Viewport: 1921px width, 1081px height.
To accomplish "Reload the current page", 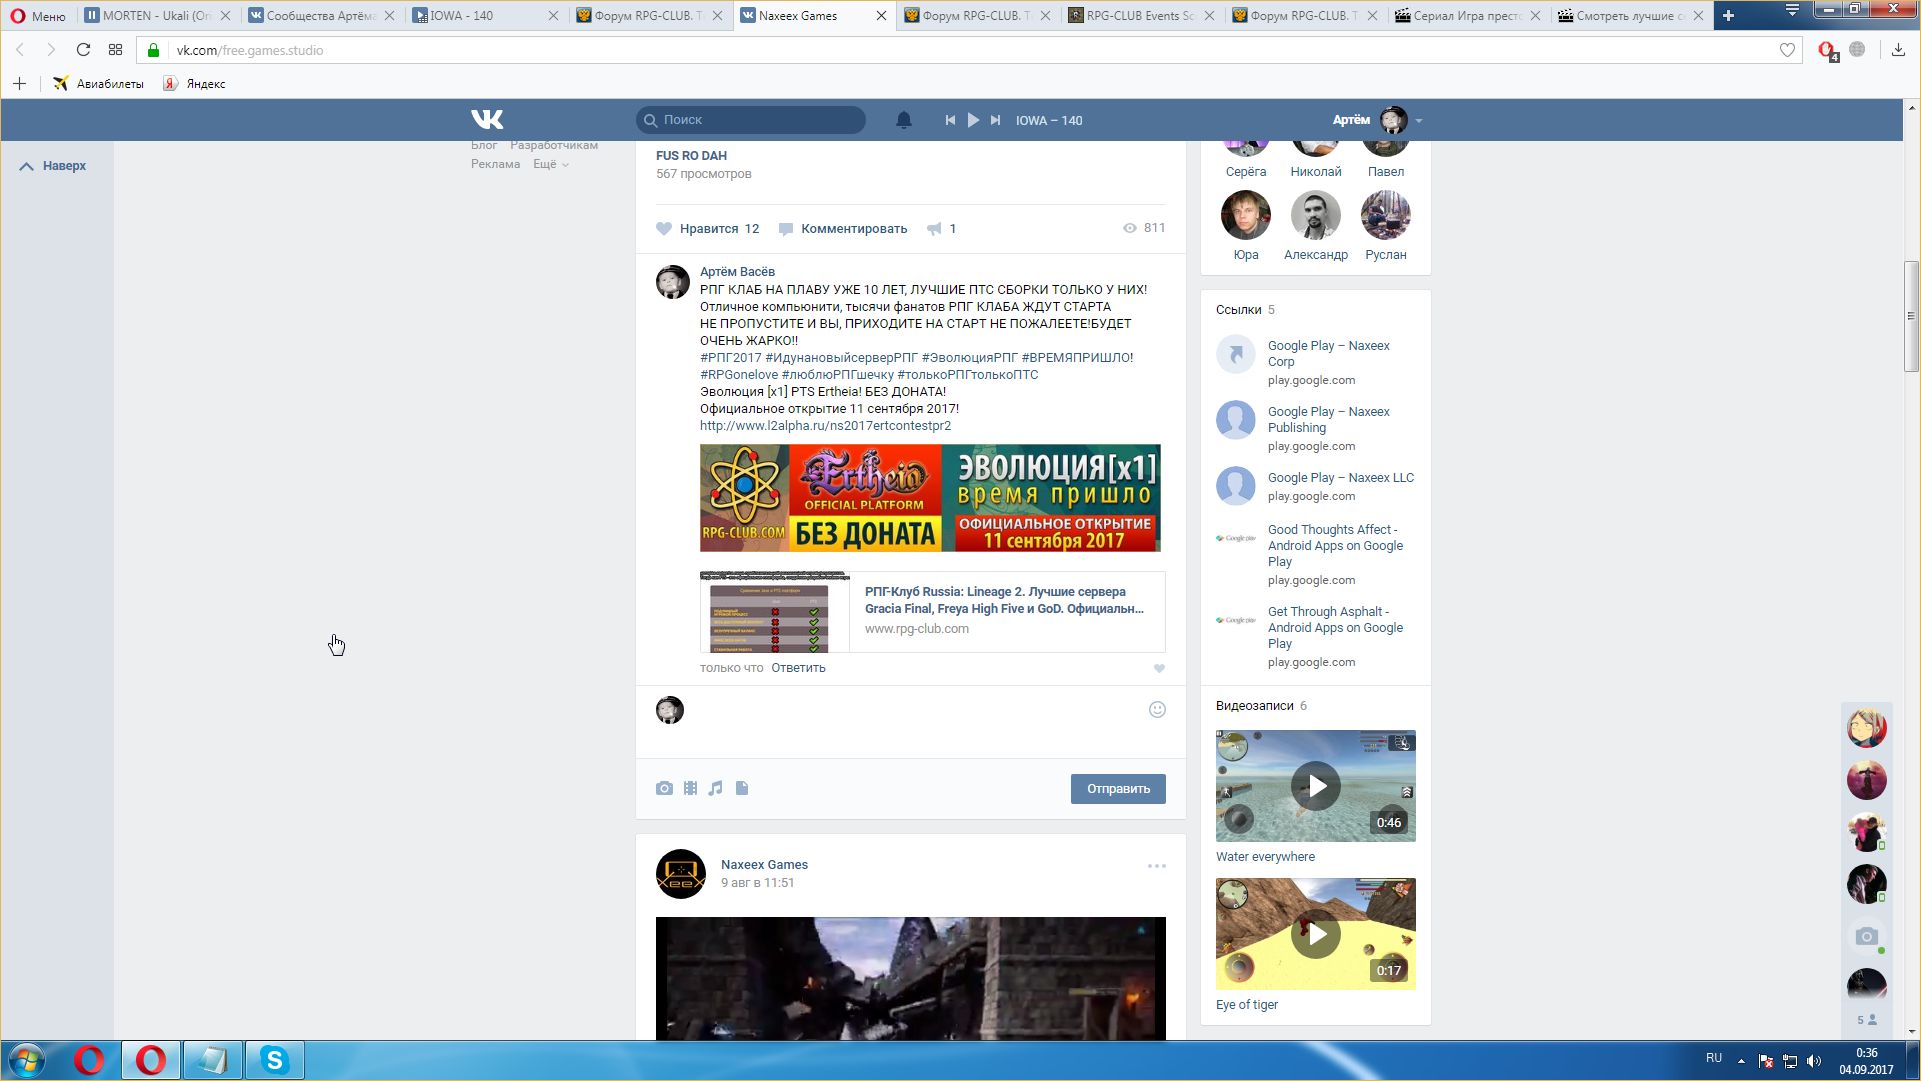I will click(x=84, y=50).
